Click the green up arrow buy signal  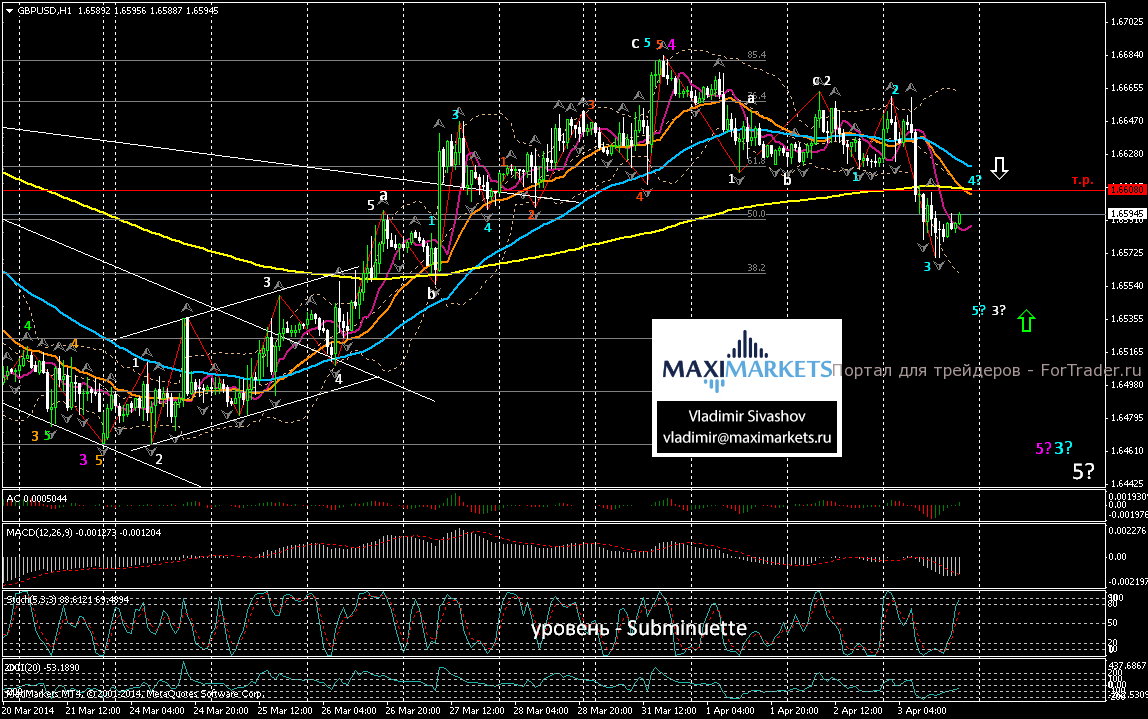1026,321
